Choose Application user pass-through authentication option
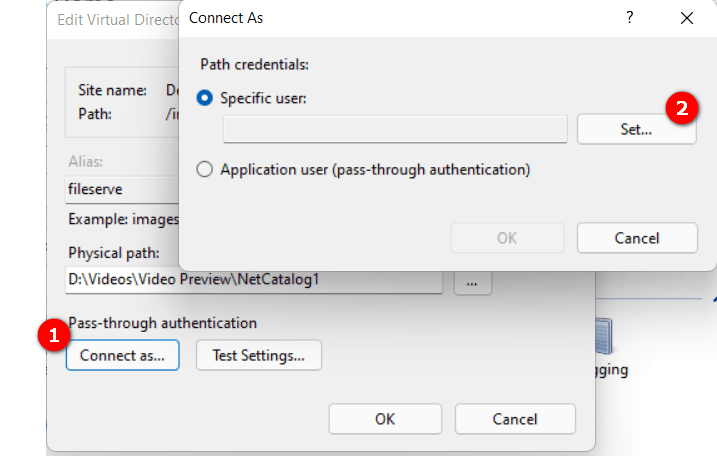The height and width of the screenshot is (456, 717). click(x=206, y=170)
